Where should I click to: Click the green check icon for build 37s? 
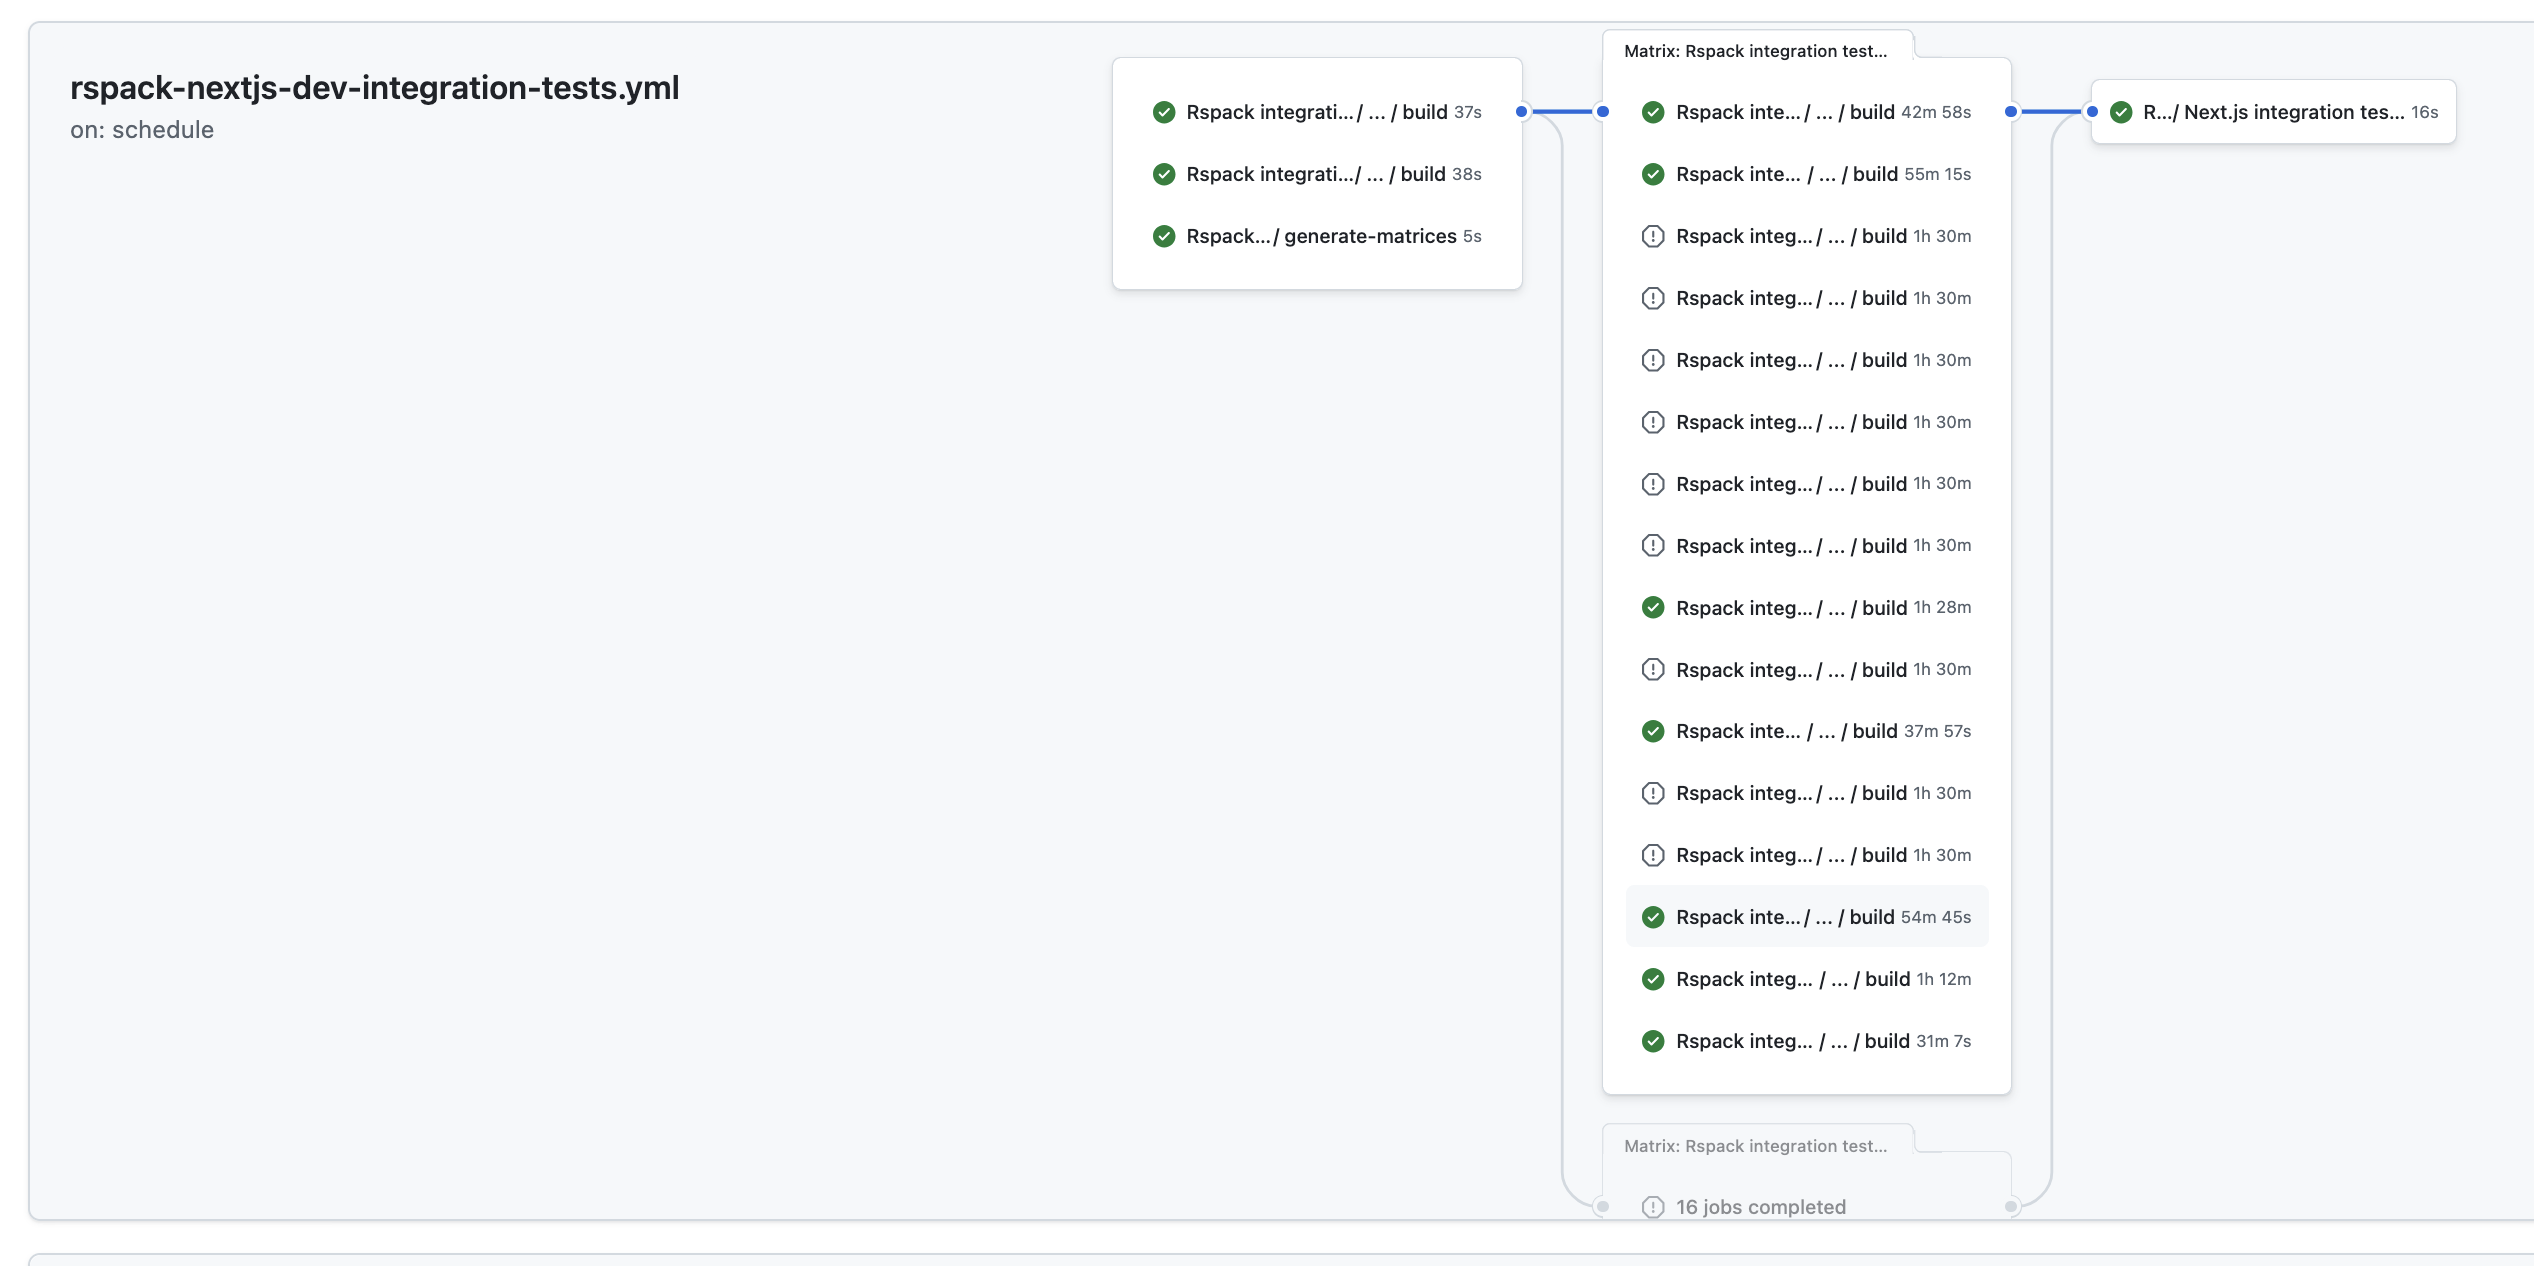(x=1164, y=112)
